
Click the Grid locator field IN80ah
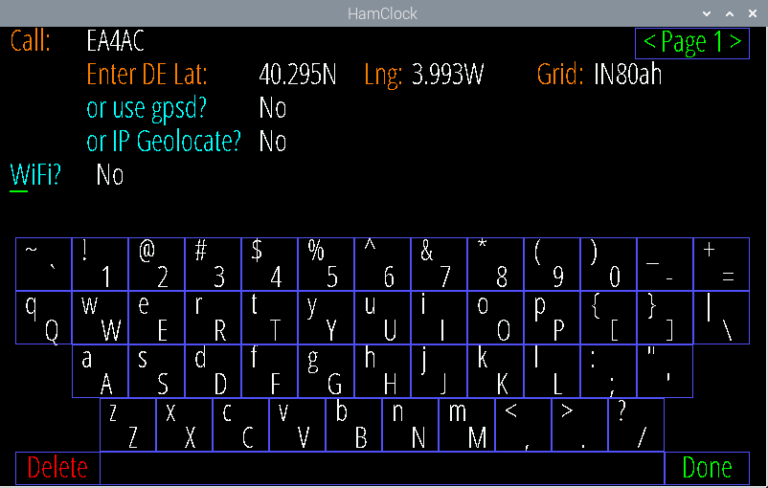pos(627,75)
